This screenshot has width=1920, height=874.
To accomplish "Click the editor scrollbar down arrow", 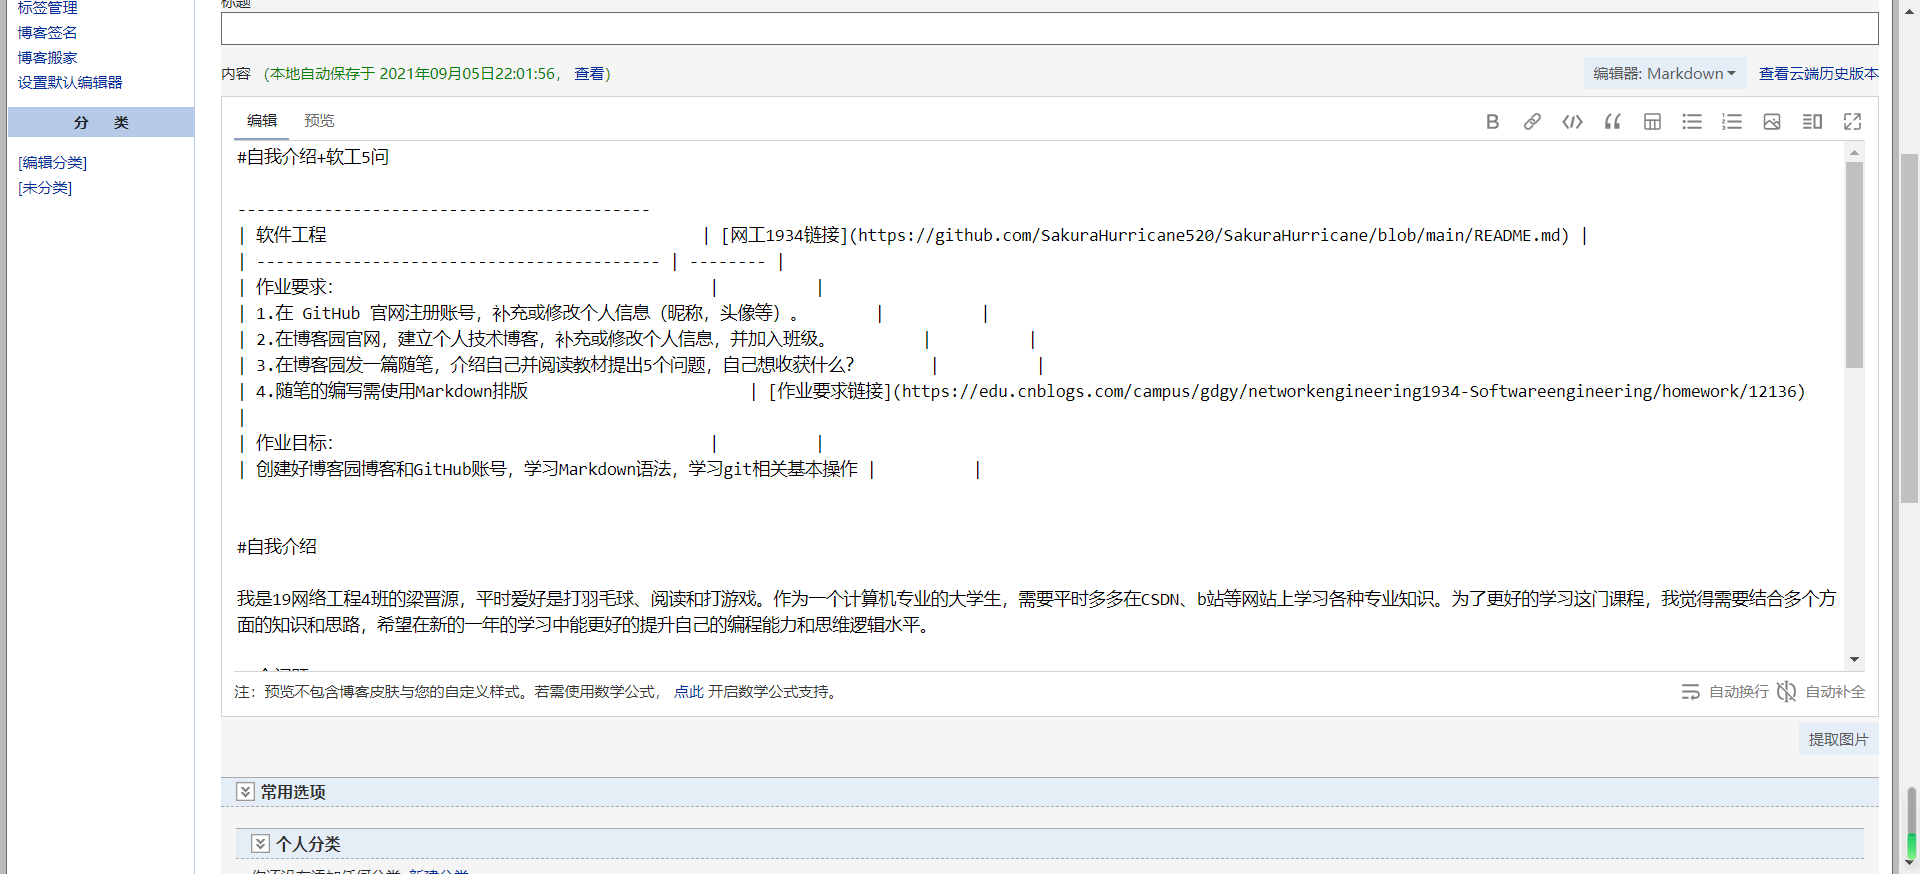I will pos(1854,659).
